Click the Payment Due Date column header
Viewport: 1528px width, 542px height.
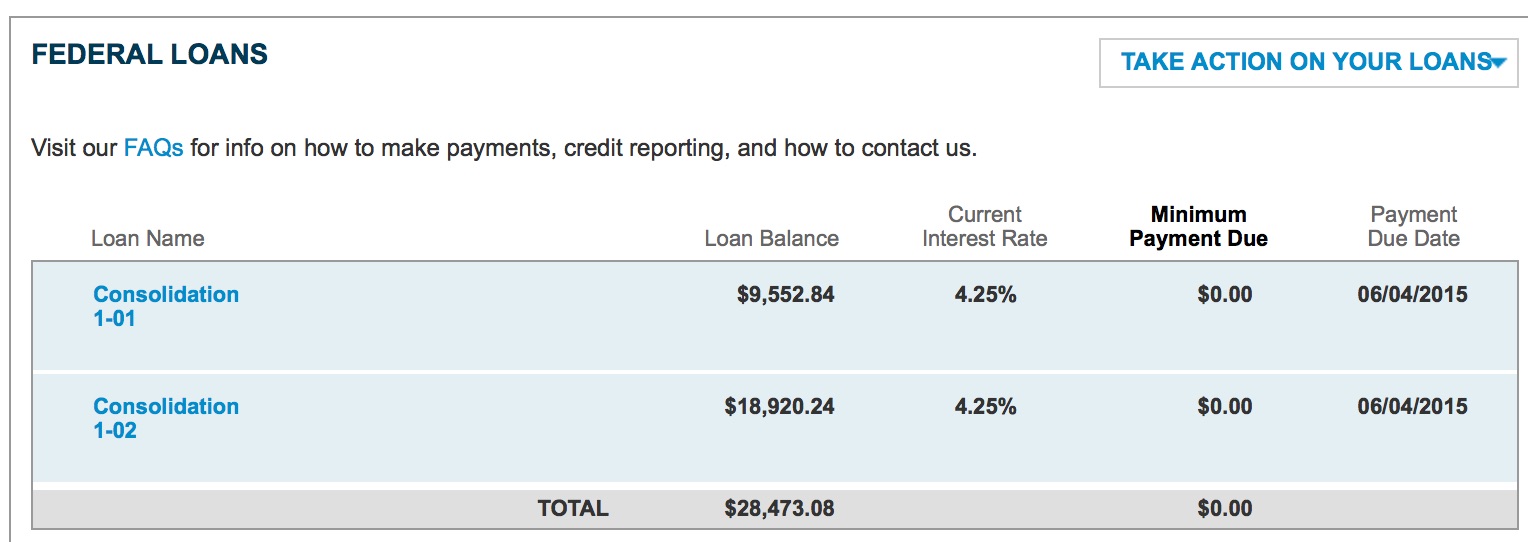coord(1414,226)
